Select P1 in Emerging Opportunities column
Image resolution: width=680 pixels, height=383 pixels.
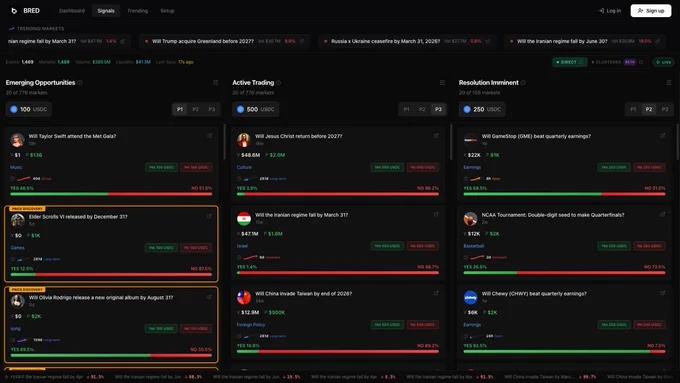click(180, 109)
